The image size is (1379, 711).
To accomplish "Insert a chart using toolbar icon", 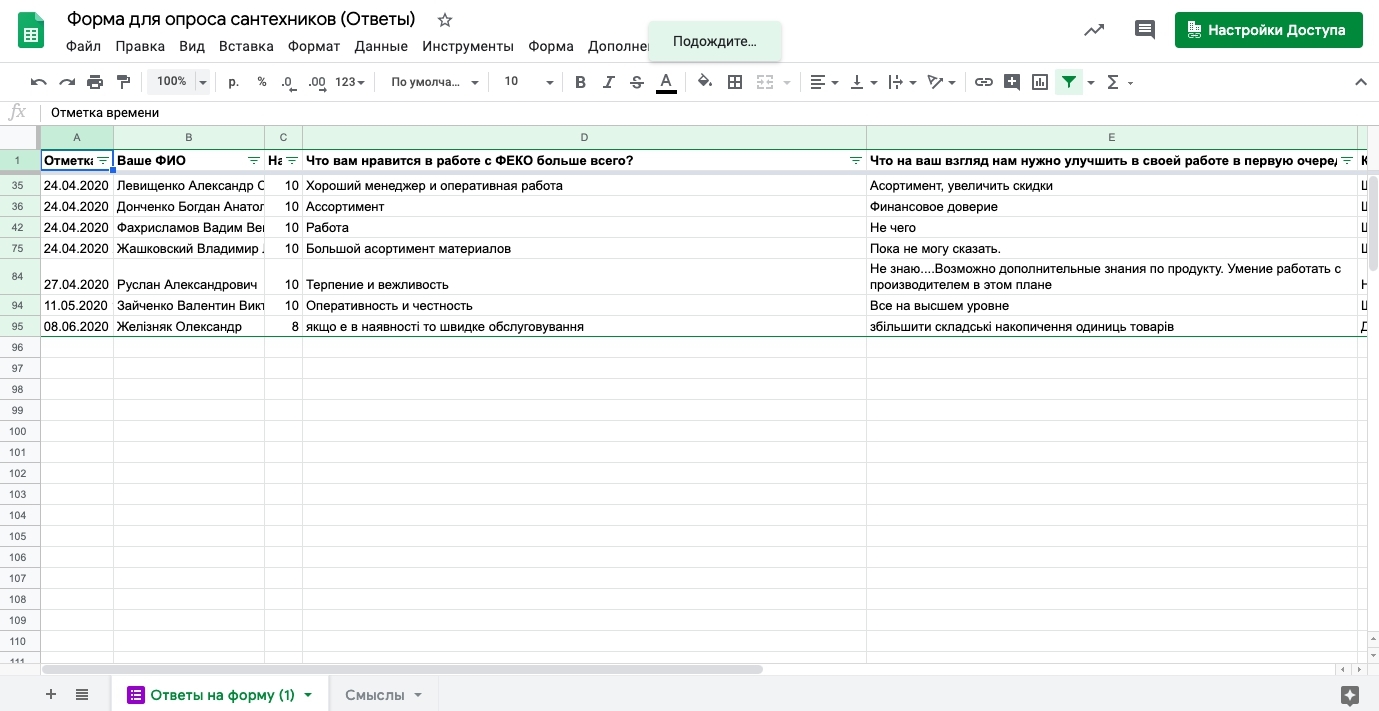I will 1040,82.
